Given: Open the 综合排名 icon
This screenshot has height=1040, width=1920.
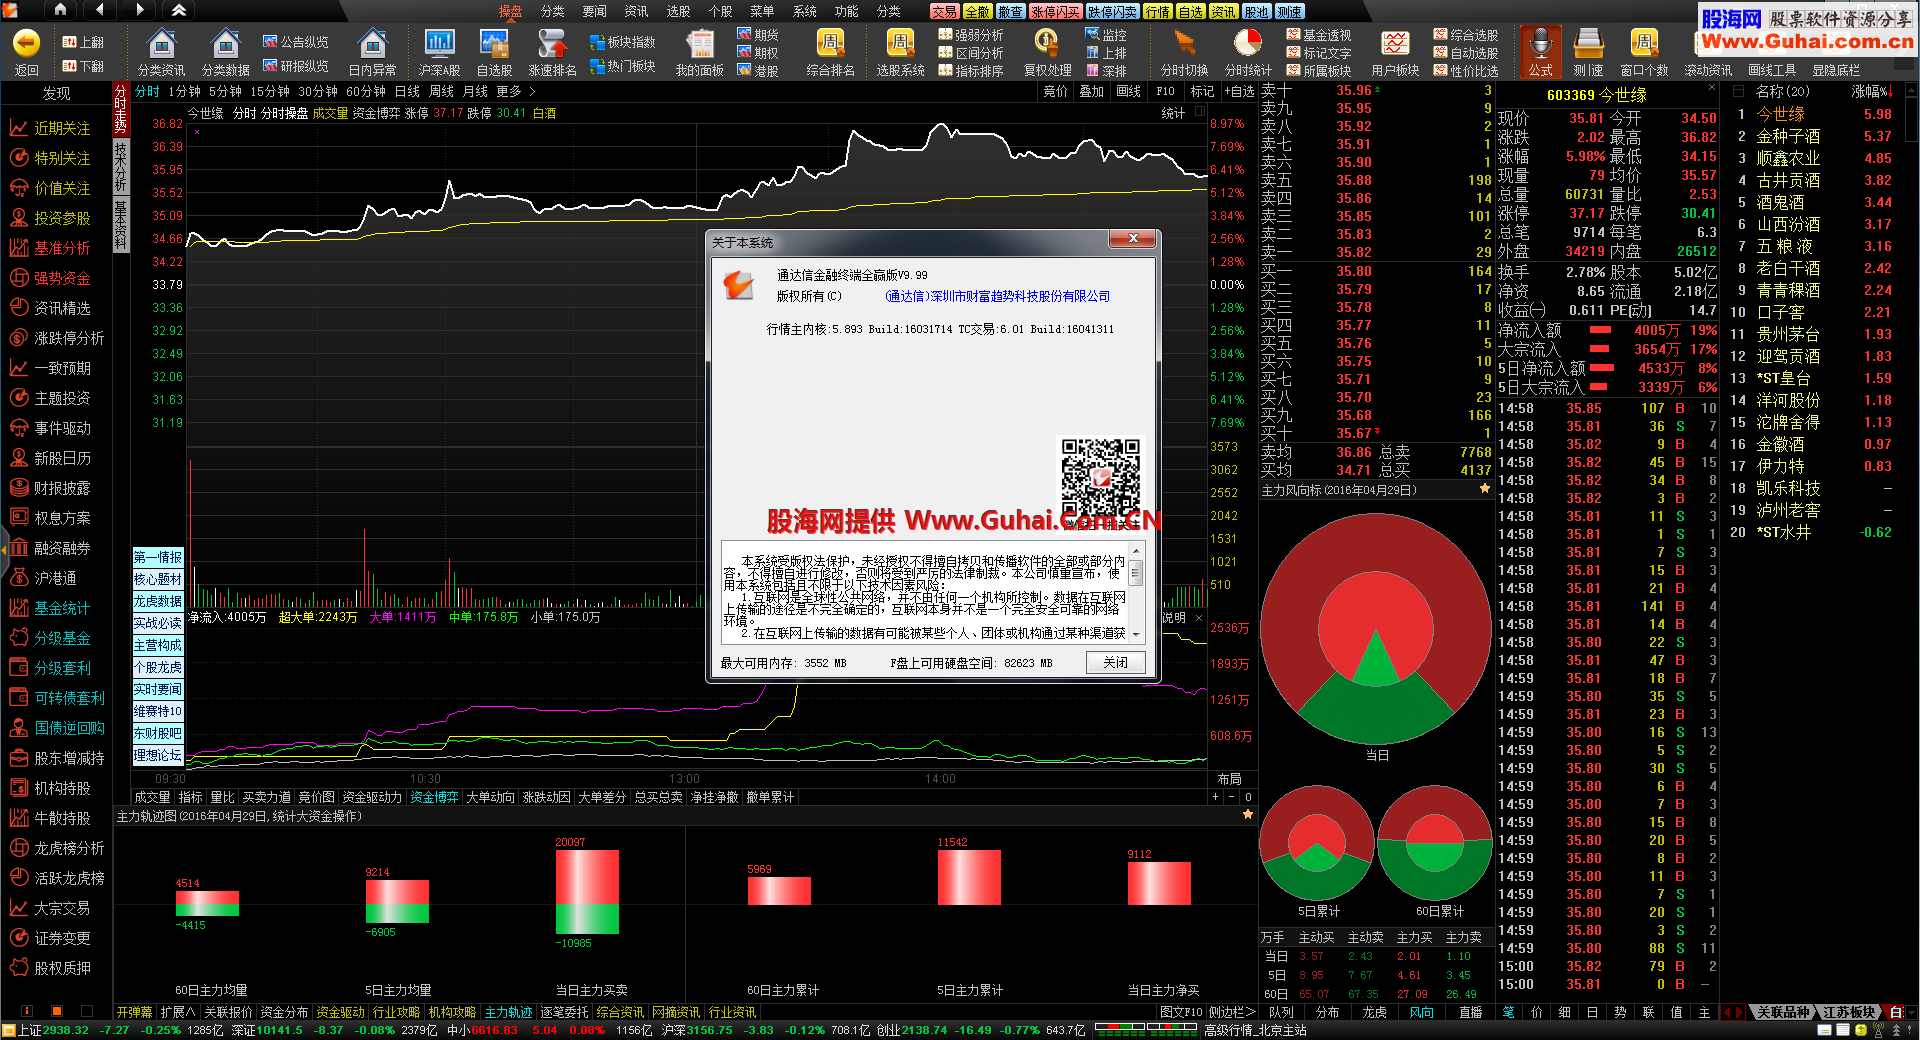Looking at the screenshot, I should click(830, 44).
